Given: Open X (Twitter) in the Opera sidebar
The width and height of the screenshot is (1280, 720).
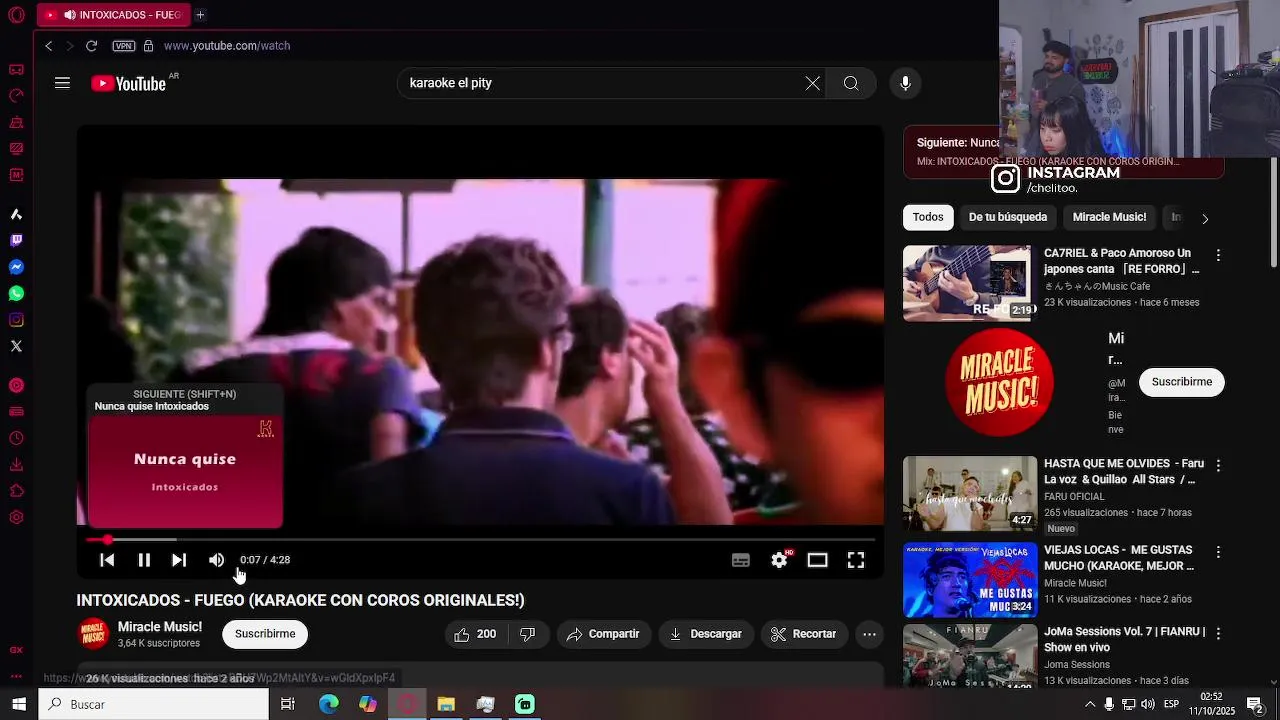Looking at the screenshot, I should pos(16,346).
